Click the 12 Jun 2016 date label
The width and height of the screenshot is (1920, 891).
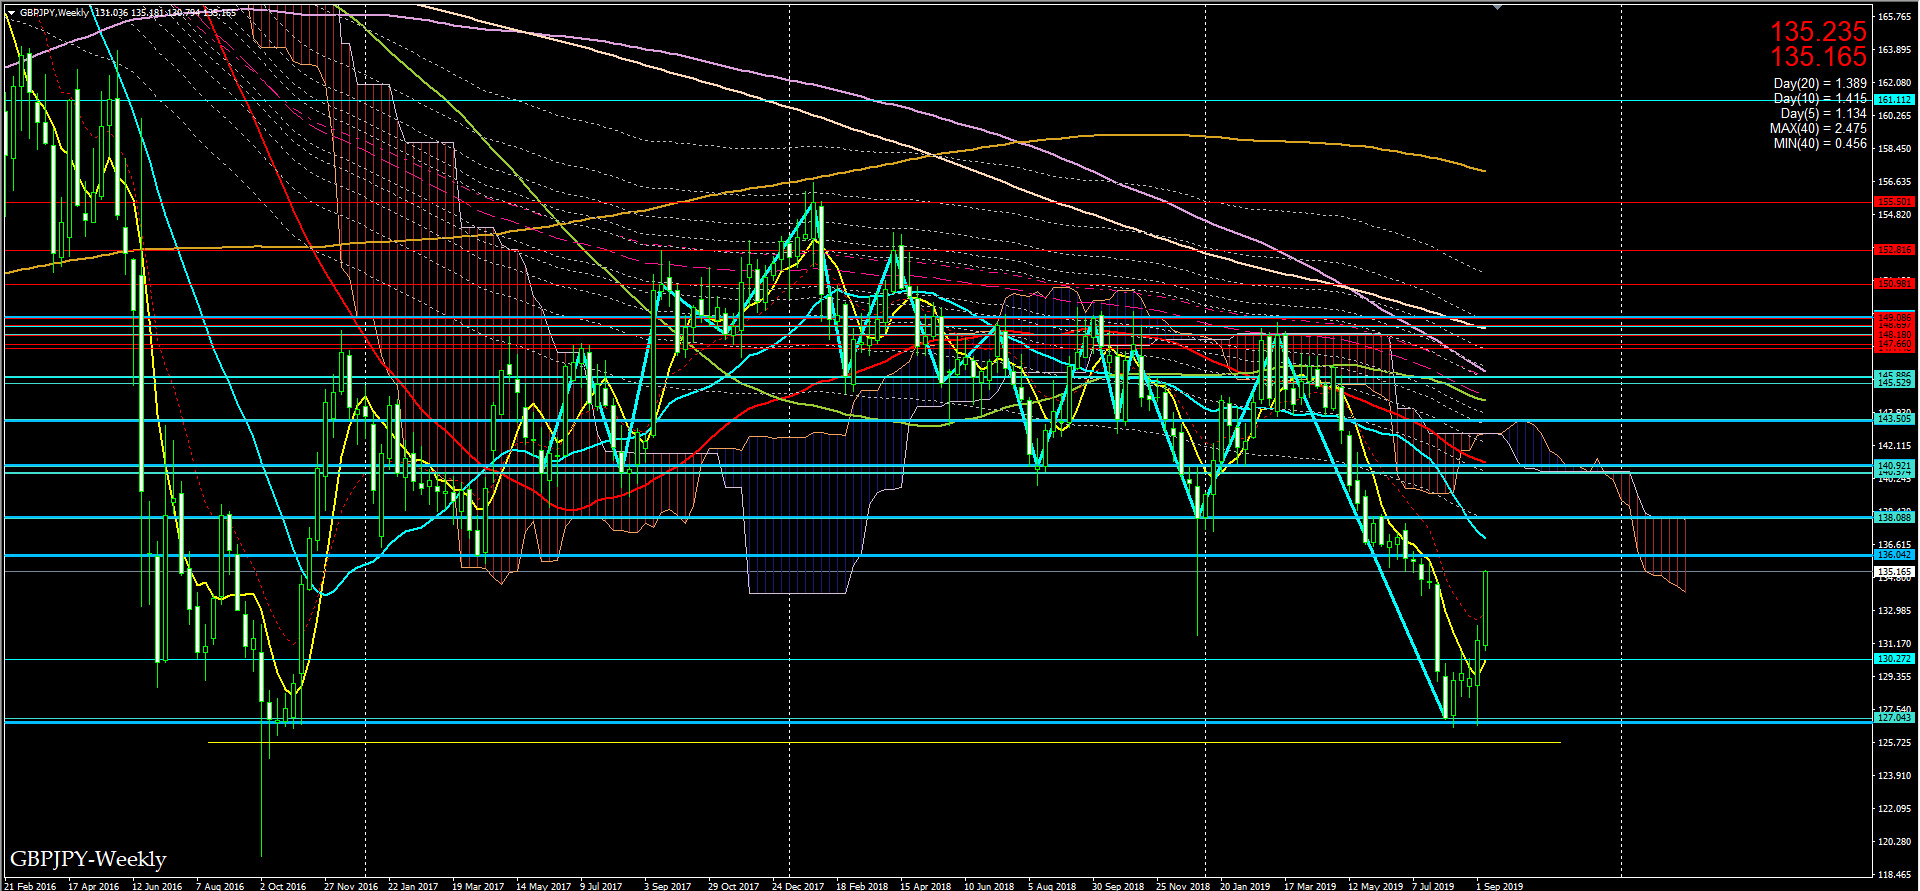tap(157, 886)
